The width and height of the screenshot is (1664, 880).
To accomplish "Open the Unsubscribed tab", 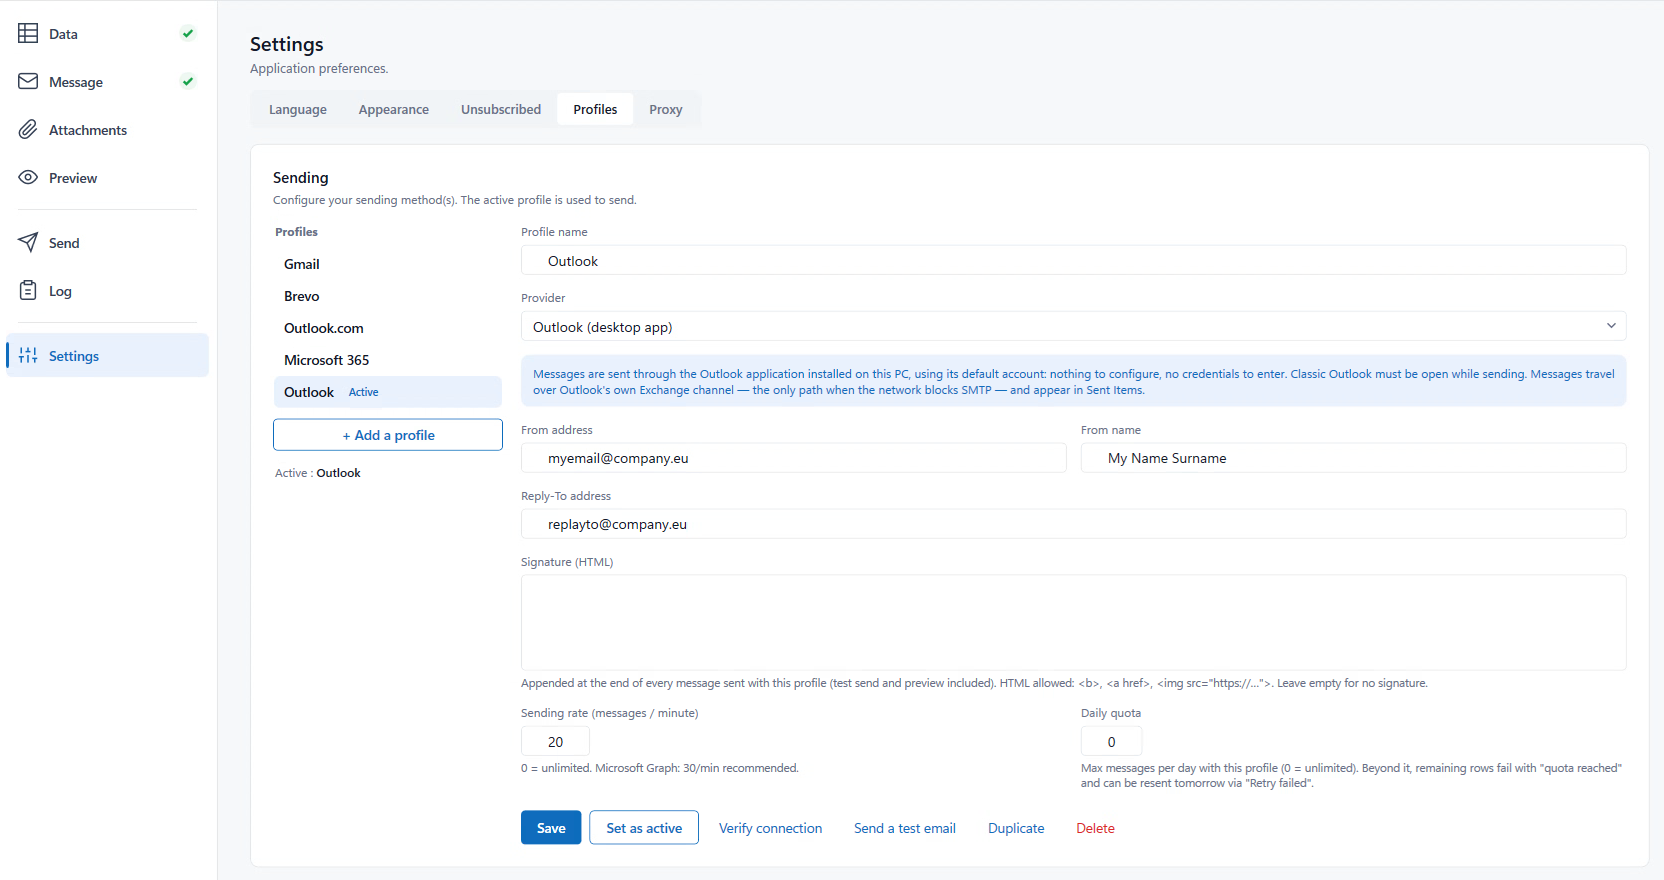I will [501, 109].
